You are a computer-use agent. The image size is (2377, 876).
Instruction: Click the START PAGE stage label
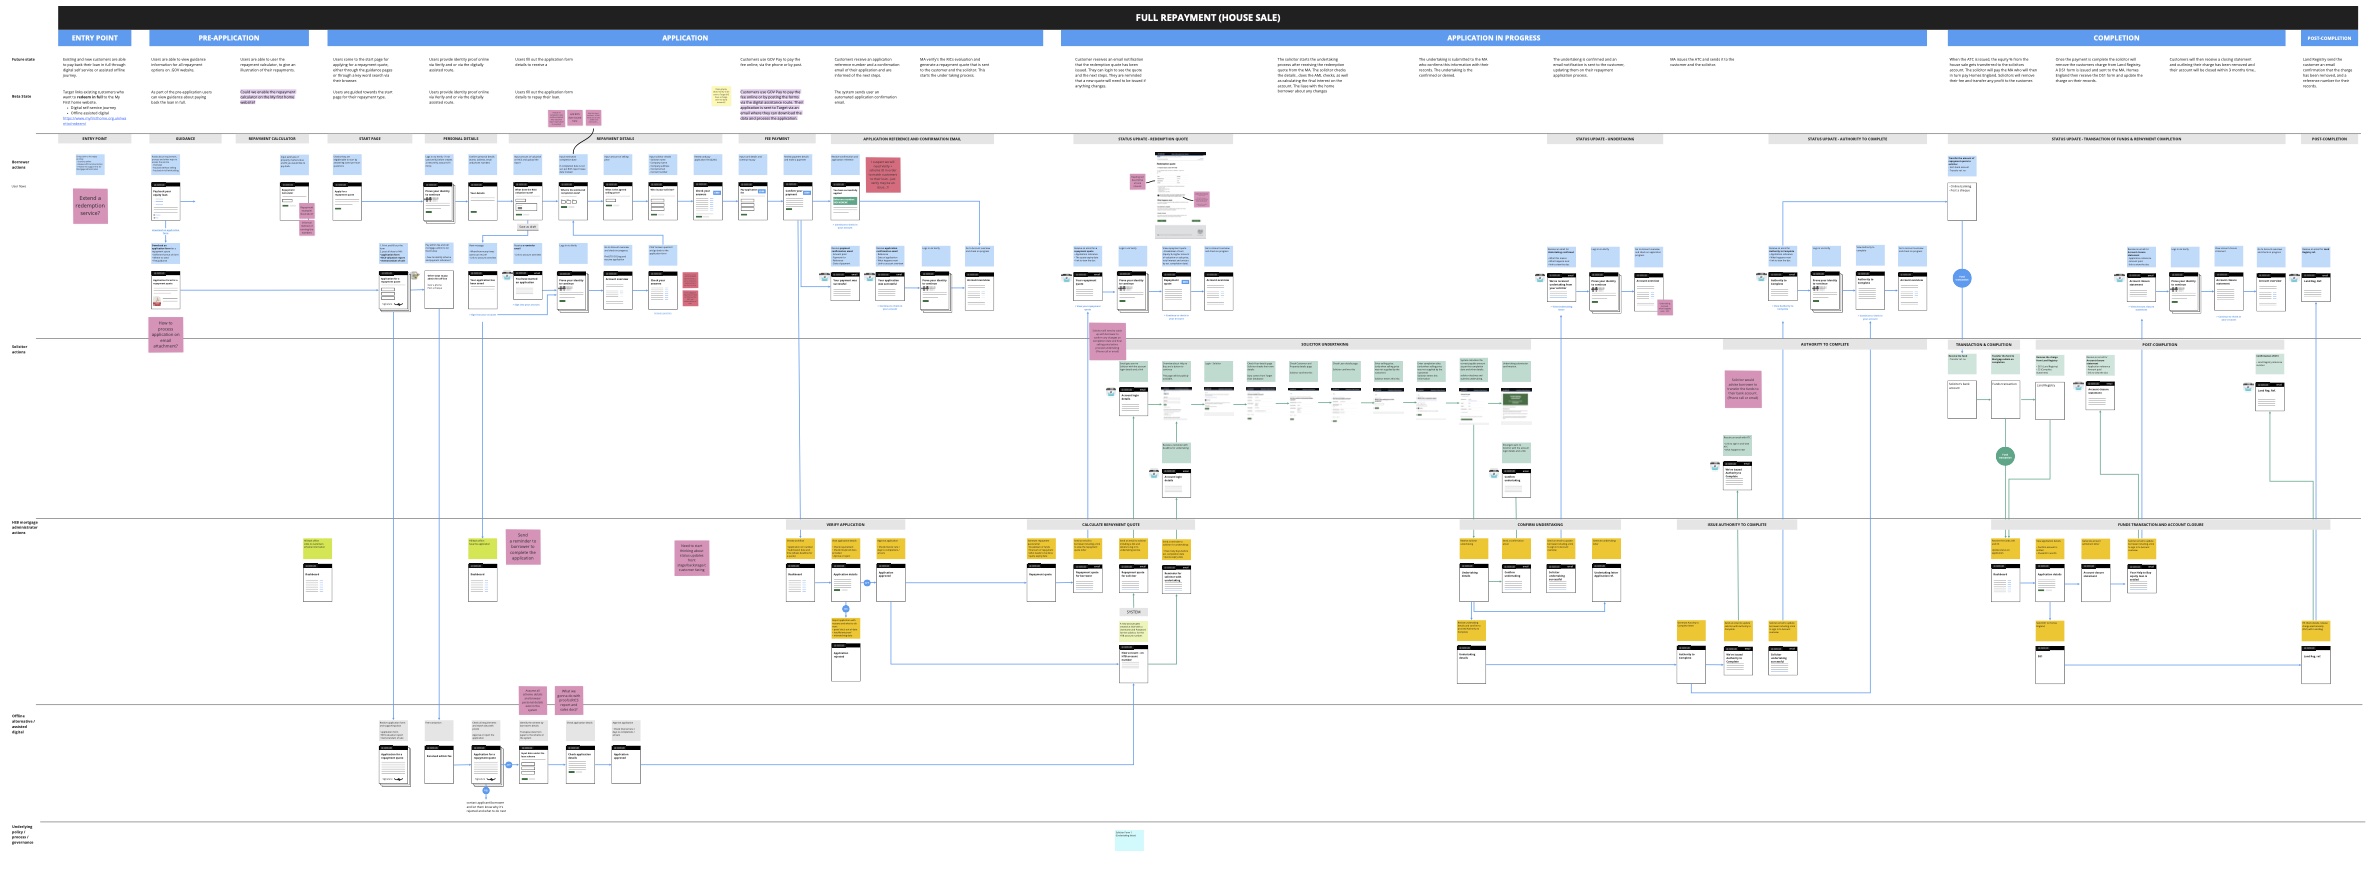click(x=370, y=139)
